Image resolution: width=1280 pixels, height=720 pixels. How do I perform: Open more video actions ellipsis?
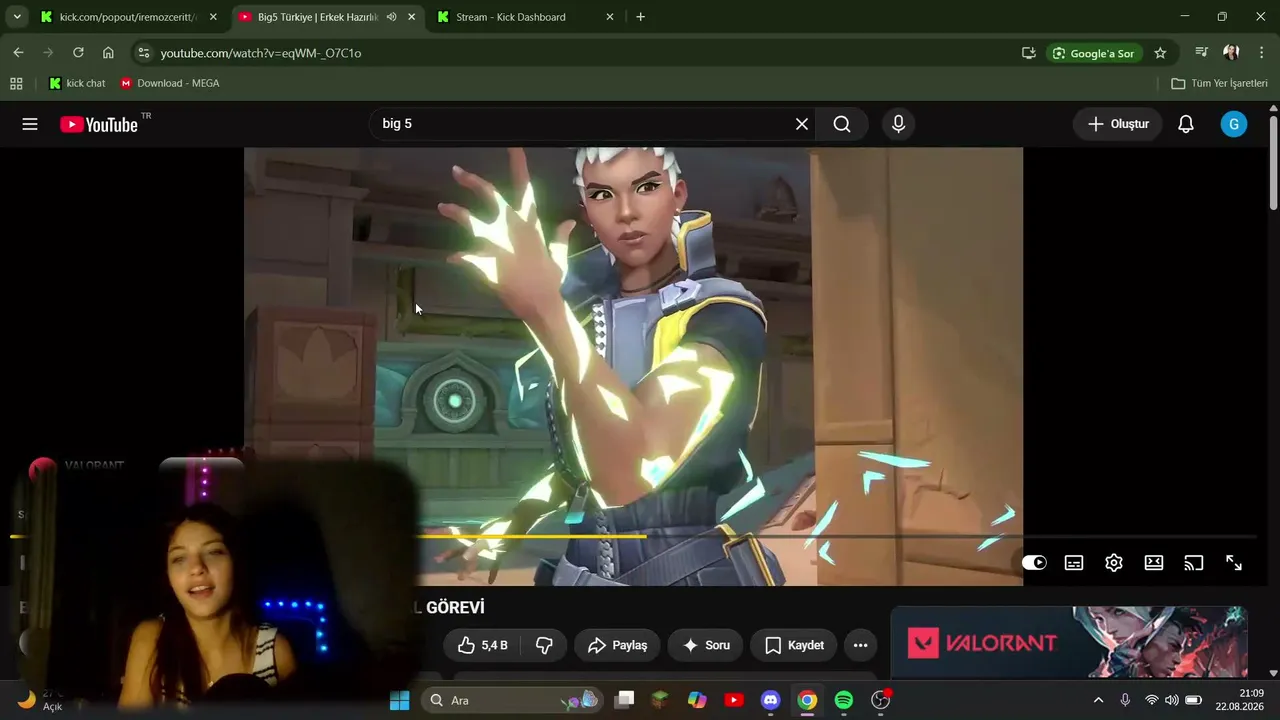(860, 645)
